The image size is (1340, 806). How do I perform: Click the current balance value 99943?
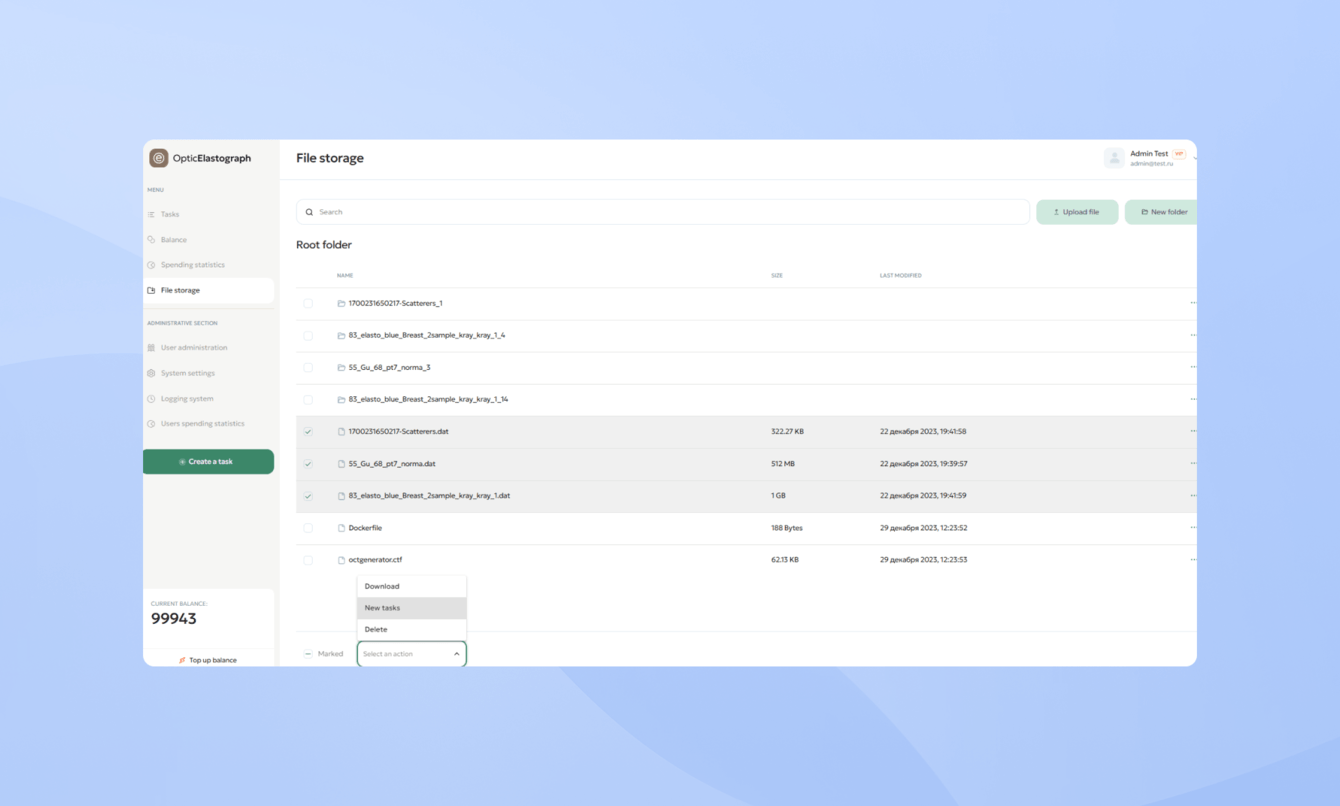tap(174, 619)
